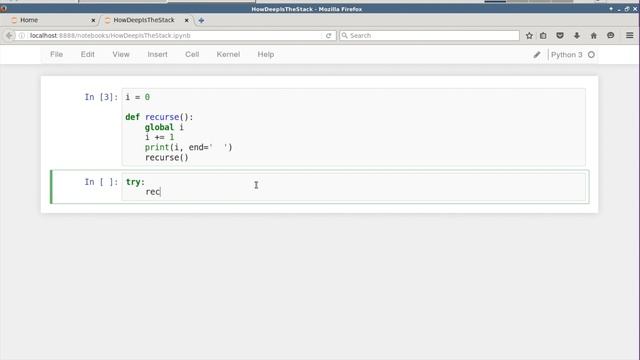Open the bookmarks library icon
The height and width of the screenshot is (360, 640).
click(543, 36)
